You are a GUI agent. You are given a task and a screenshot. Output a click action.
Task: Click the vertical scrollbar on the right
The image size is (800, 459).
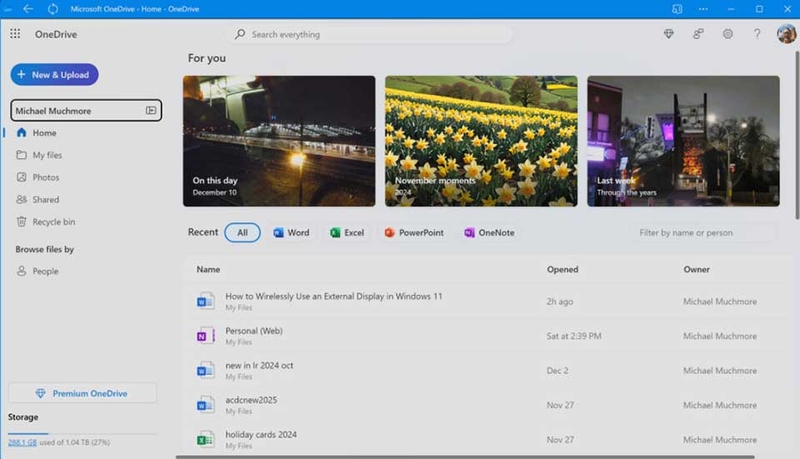tap(797, 135)
